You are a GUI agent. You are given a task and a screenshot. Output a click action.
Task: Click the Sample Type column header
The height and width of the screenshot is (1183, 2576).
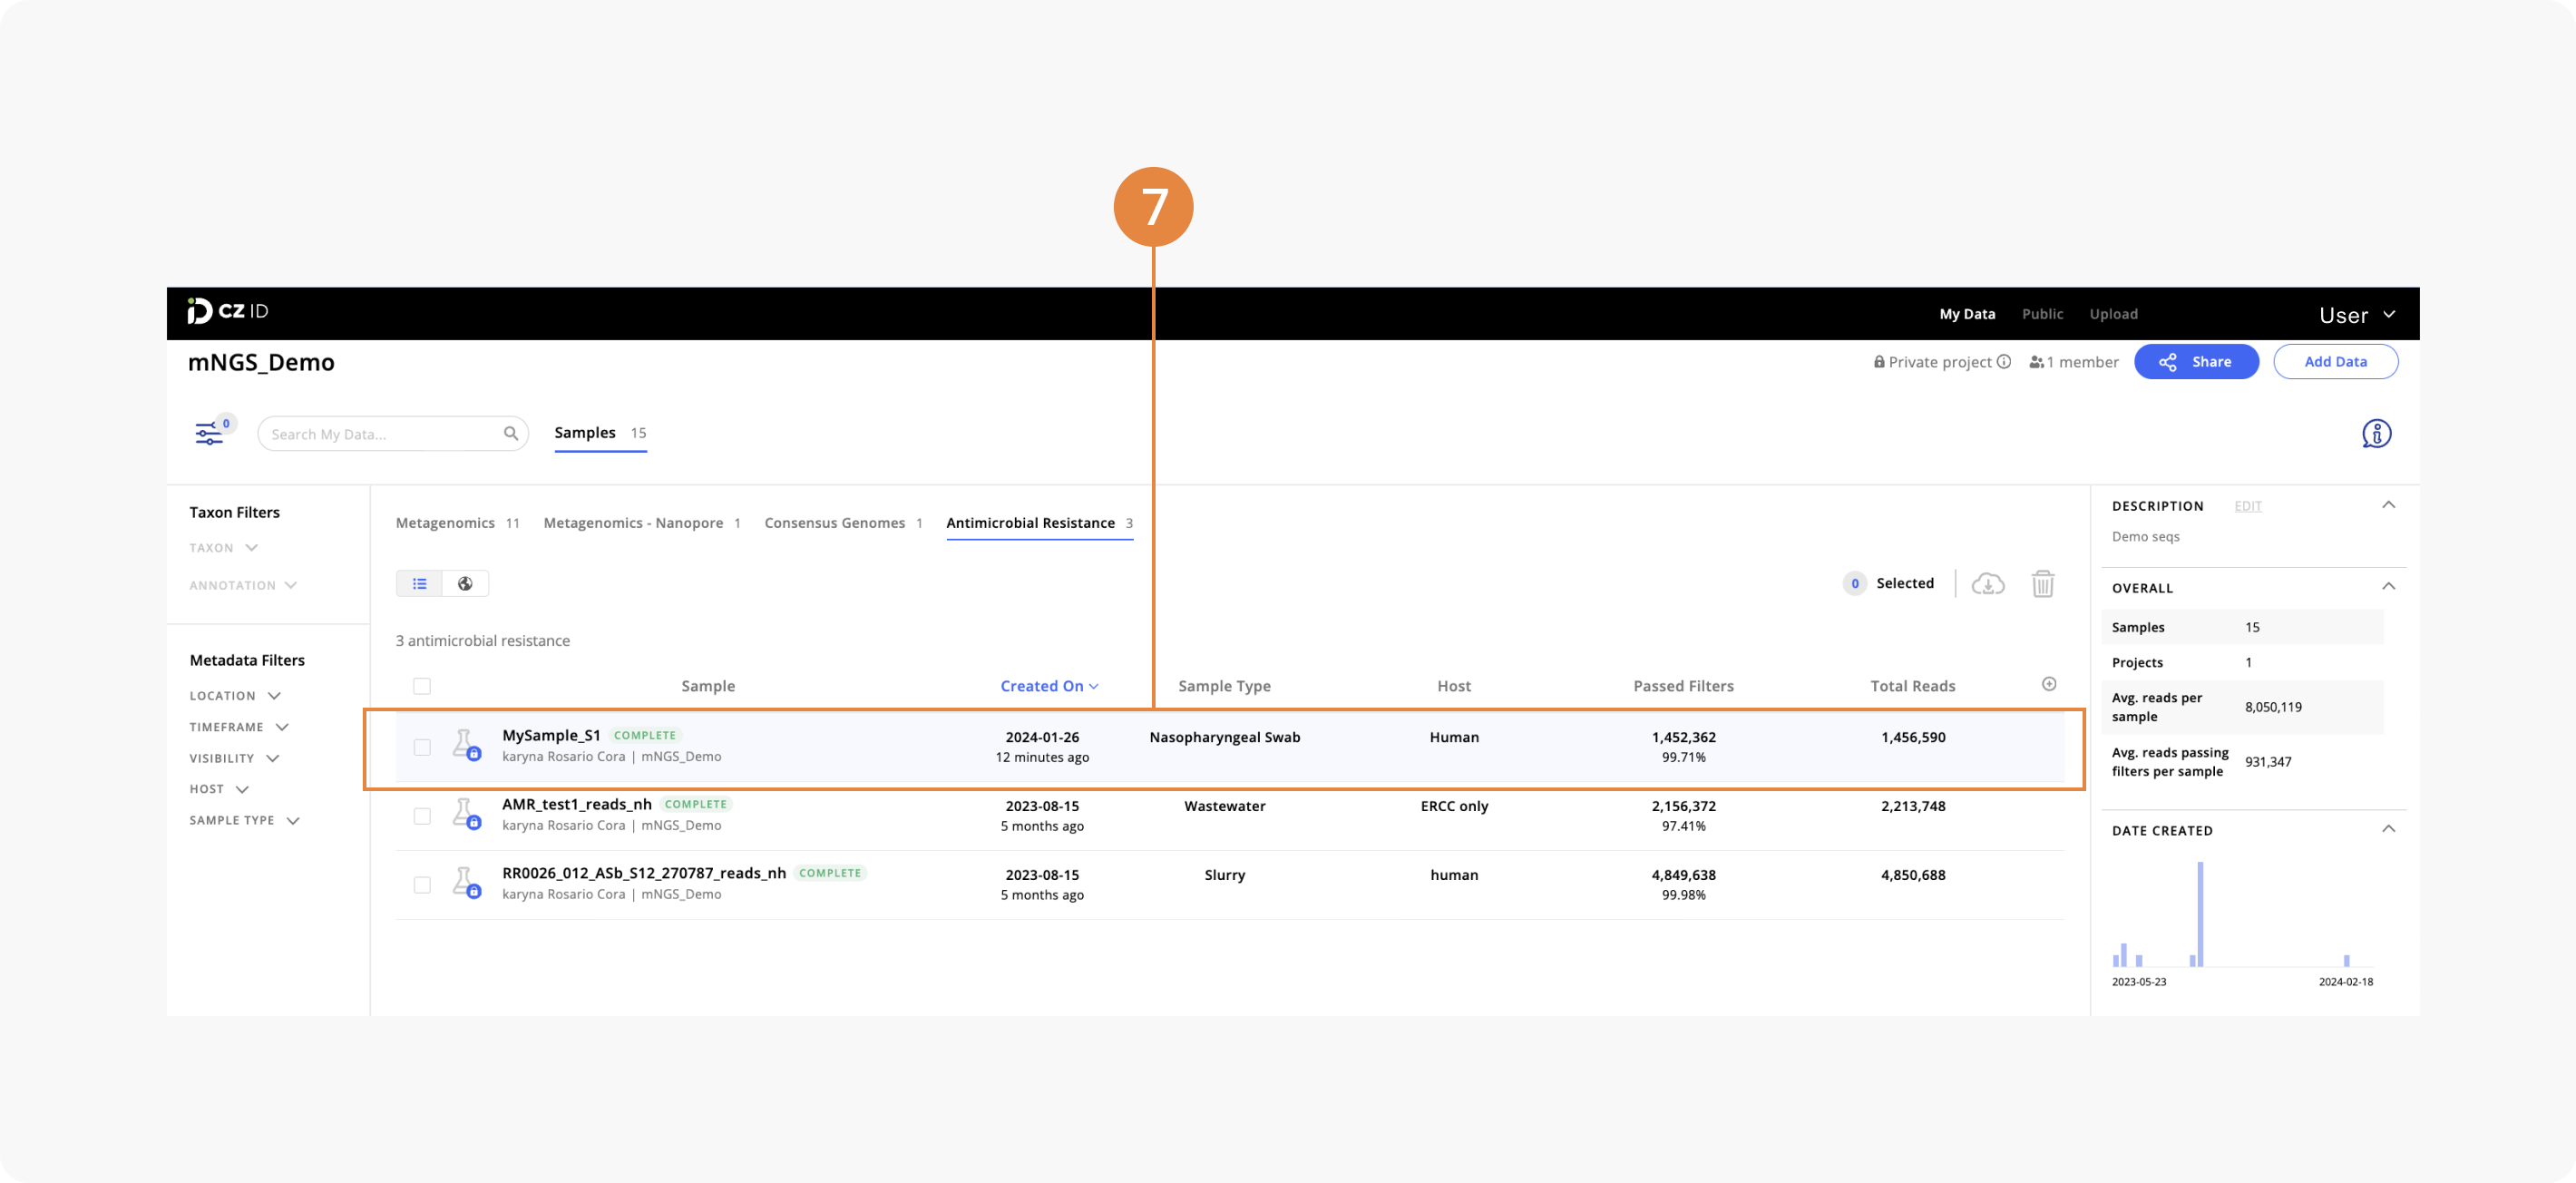[1224, 686]
